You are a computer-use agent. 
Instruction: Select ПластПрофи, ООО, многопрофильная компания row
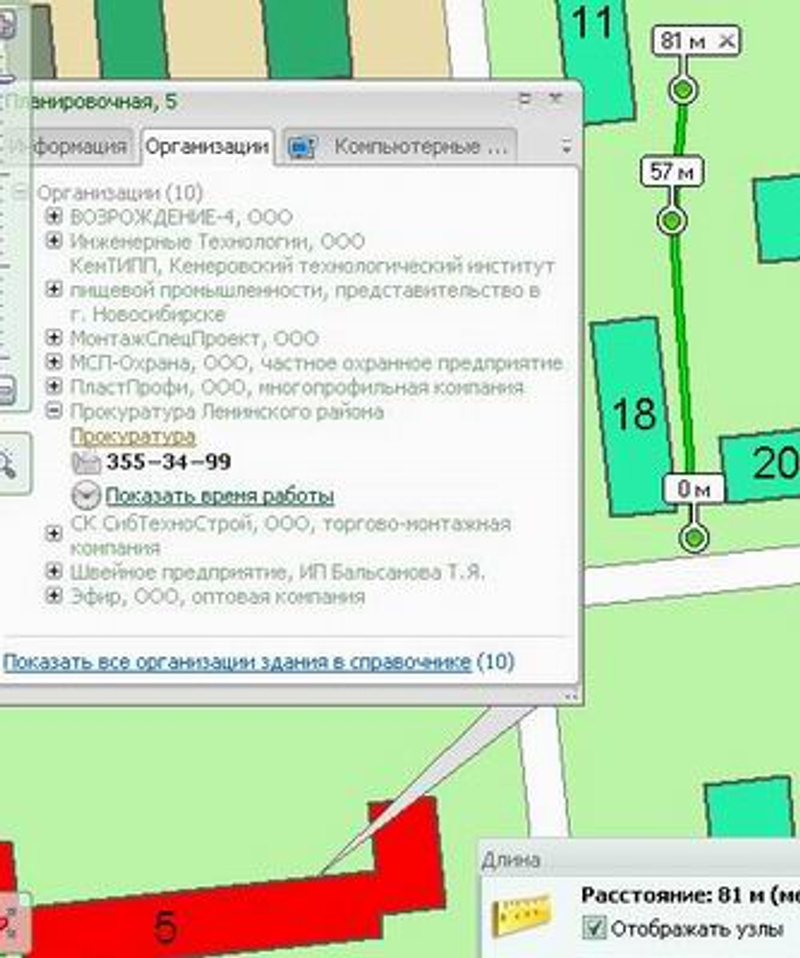[296, 387]
